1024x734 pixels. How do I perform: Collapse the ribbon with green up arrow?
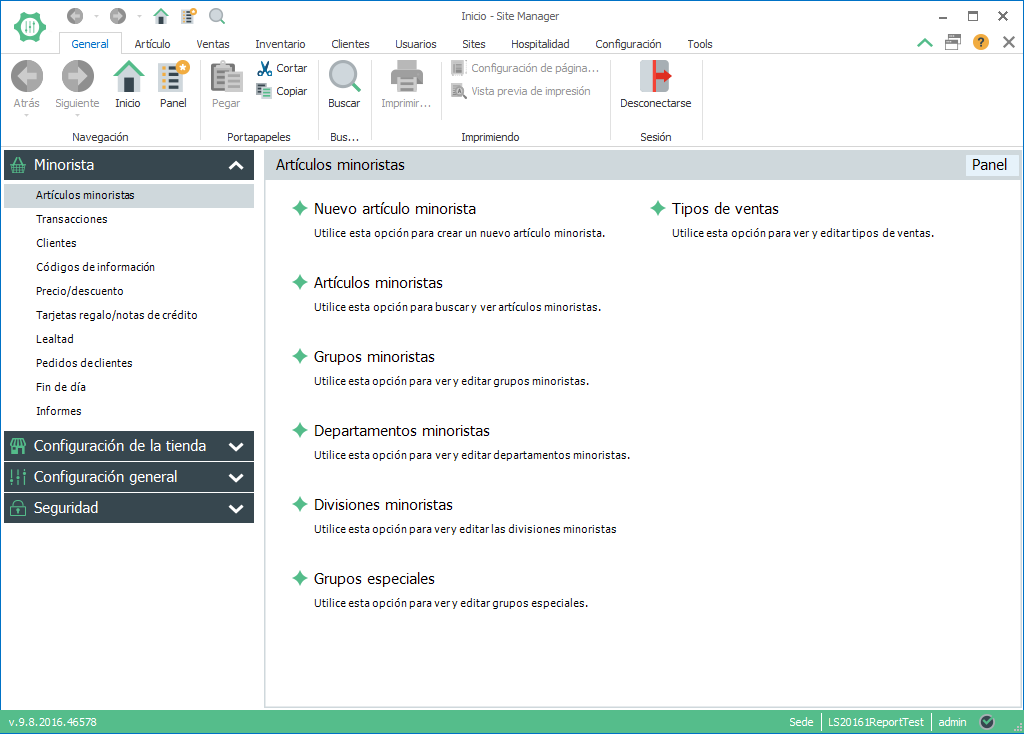[925, 42]
